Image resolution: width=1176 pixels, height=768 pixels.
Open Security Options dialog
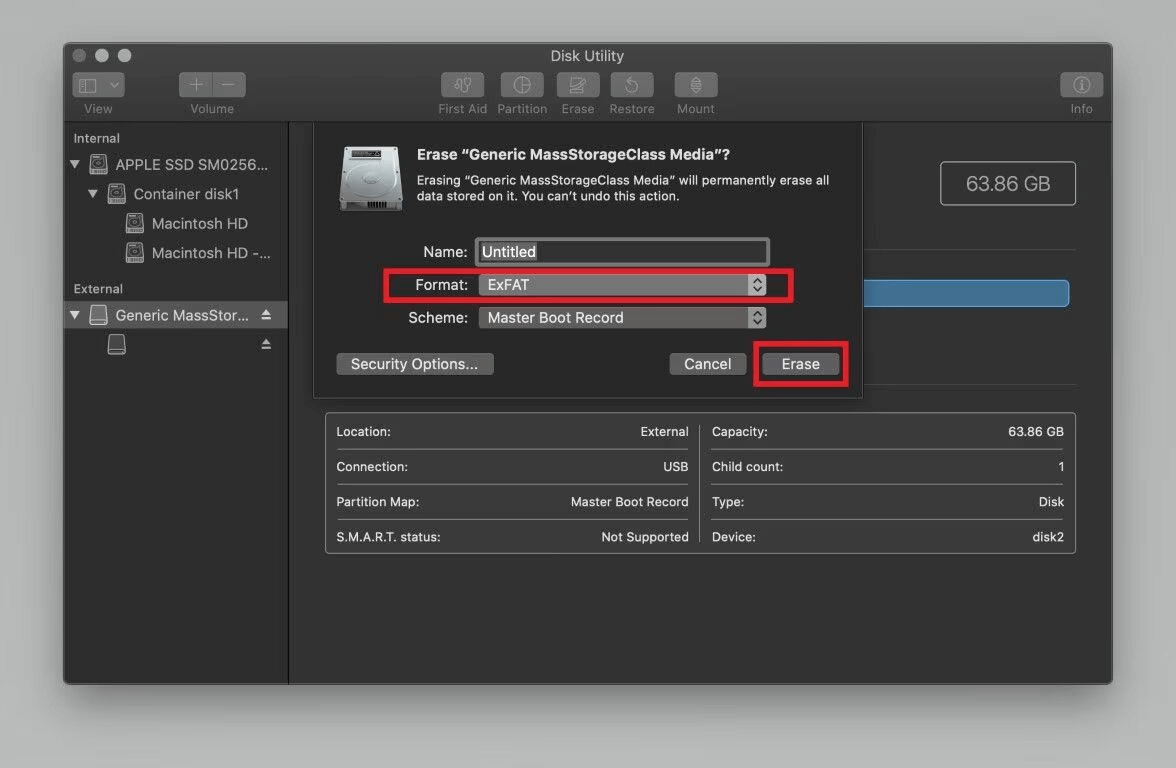[414, 363]
